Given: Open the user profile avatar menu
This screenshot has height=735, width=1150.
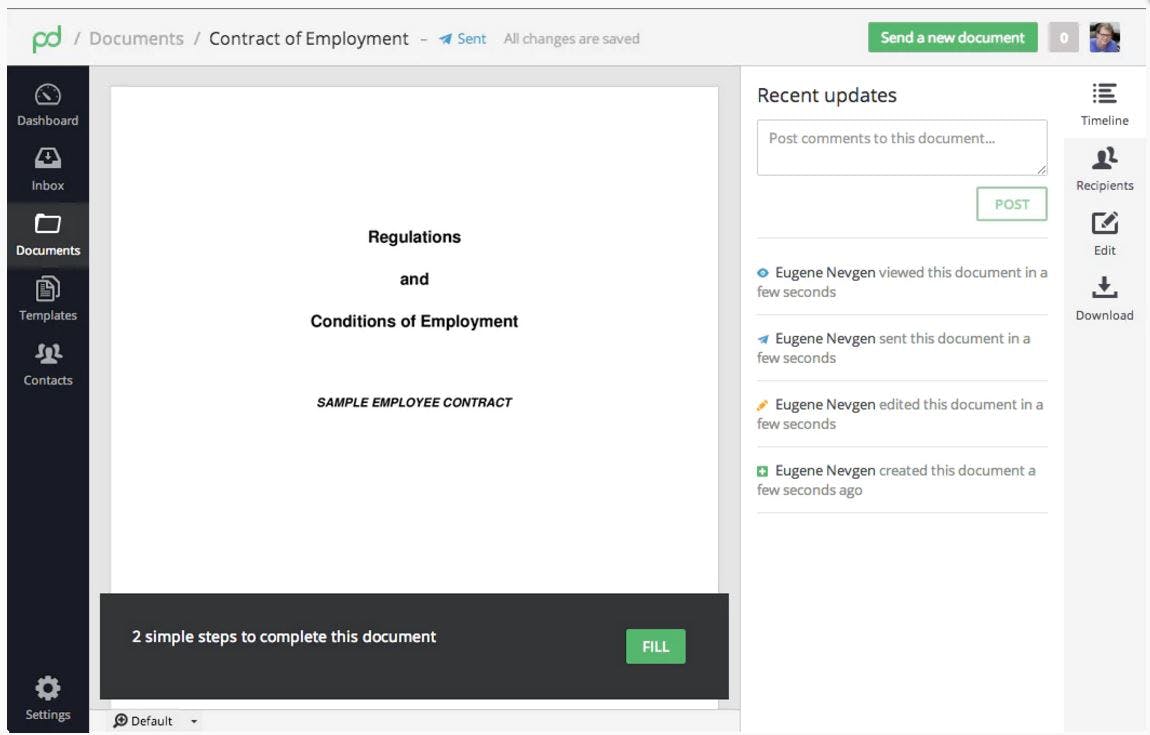Looking at the screenshot, I should (x=1105, y=37).
